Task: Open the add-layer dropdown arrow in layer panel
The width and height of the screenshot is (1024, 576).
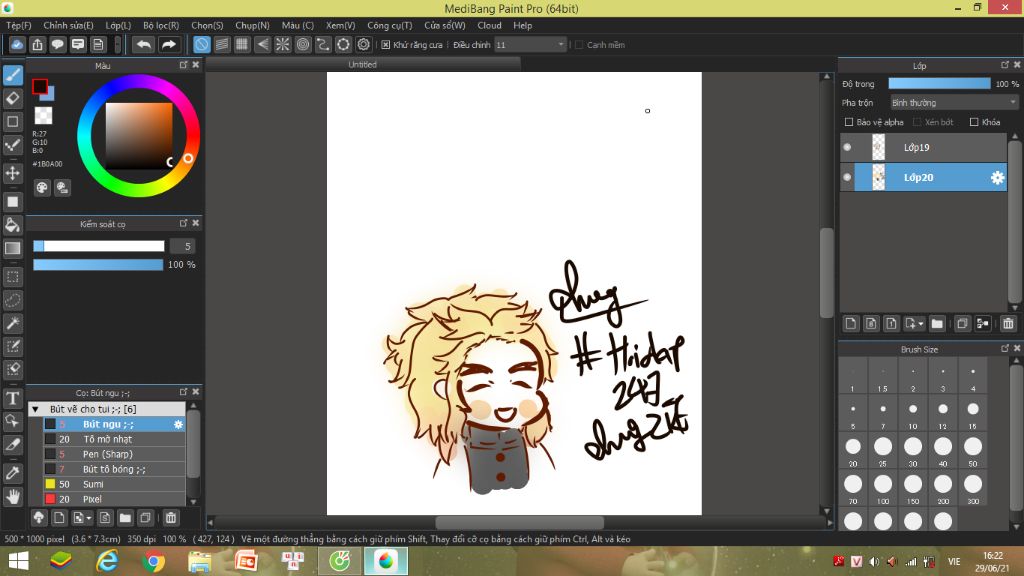Action: click(921, 323)
